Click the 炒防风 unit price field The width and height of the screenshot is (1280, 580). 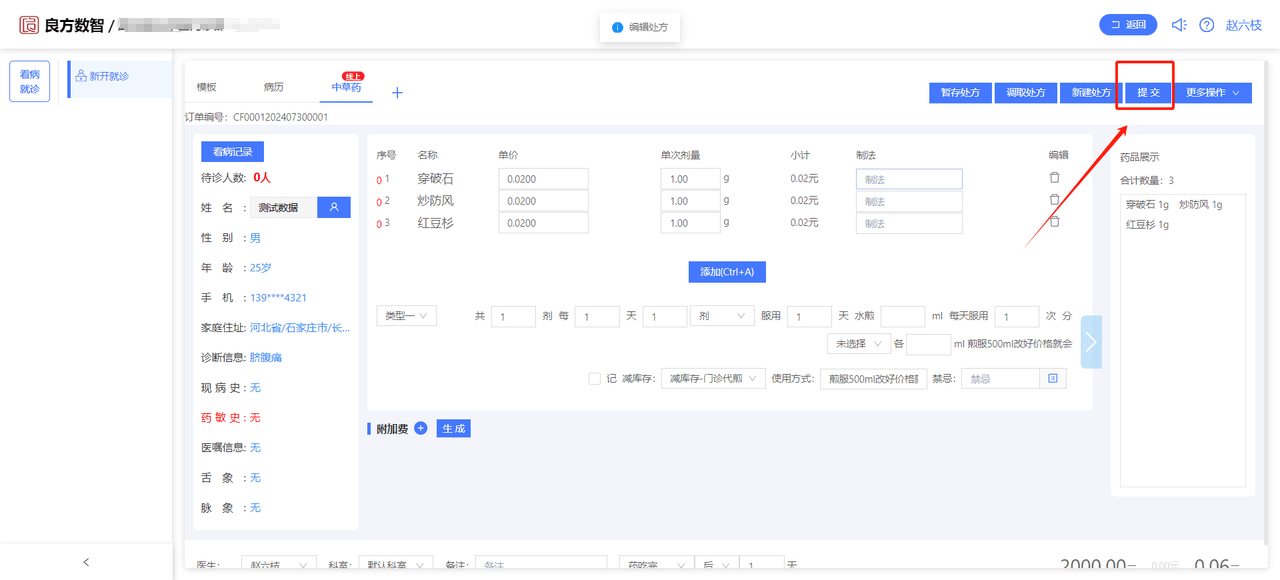pyautogui.click(x=543, y=201)
